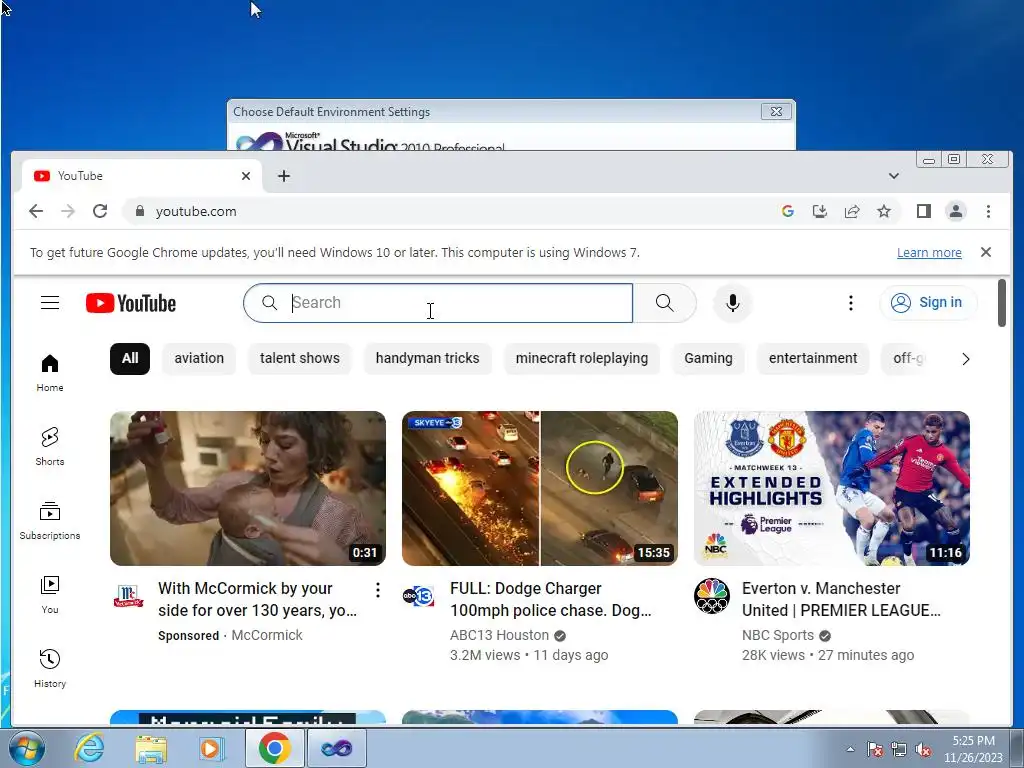1024x768 pixels.
Task: Click the install app icon in address bar
Action: coord(820,211)
